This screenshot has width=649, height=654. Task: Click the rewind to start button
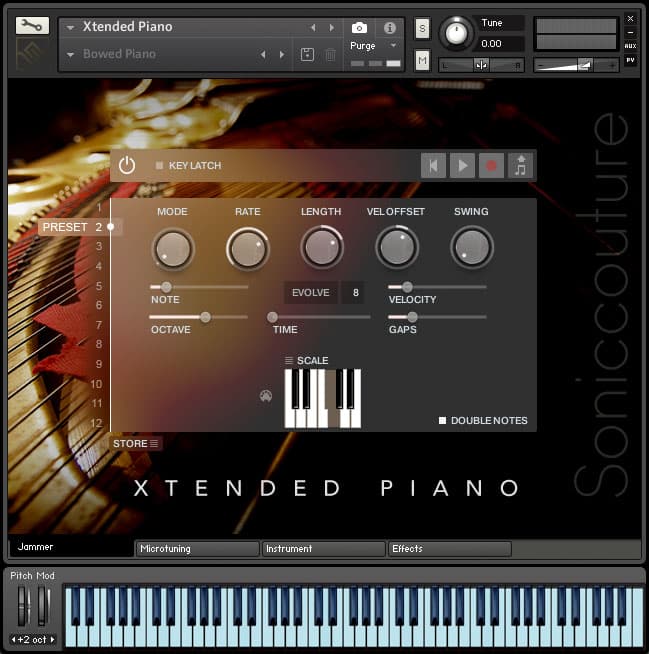[x=433, y=165]
